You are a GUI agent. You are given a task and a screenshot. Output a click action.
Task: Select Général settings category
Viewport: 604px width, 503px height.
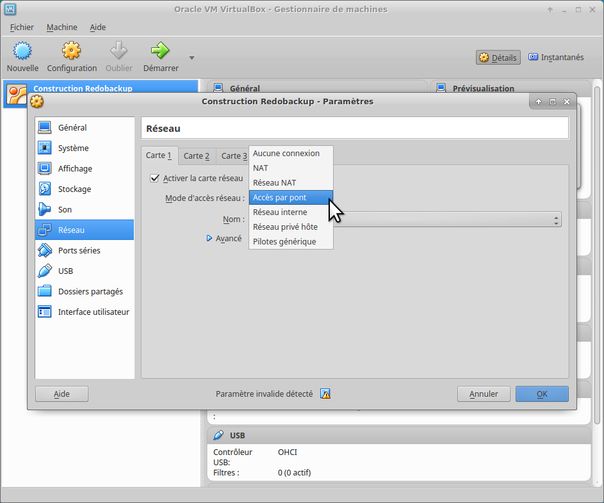point(84,127)
